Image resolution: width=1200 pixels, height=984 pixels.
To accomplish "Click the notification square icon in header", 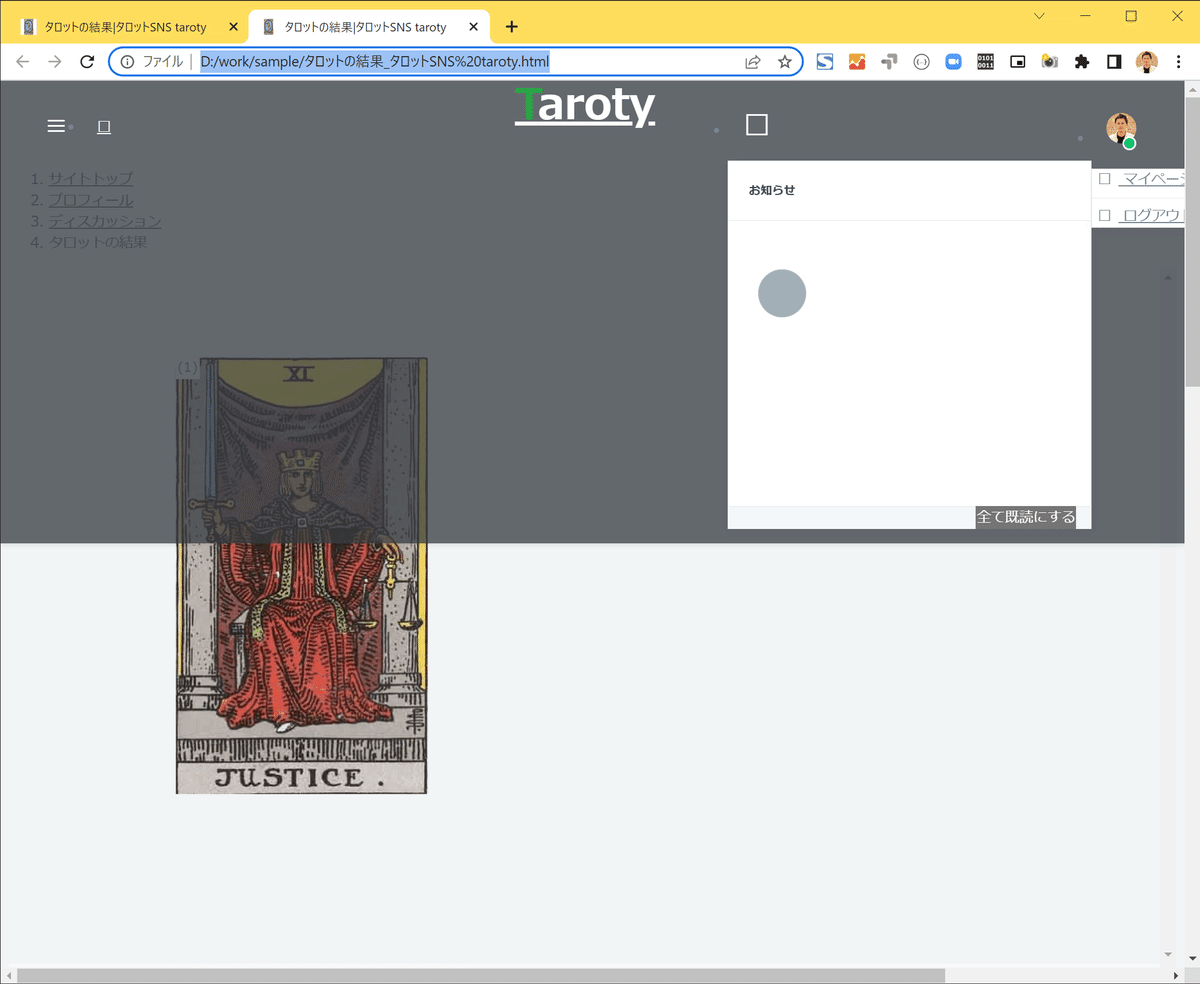I will pos(757,125).
